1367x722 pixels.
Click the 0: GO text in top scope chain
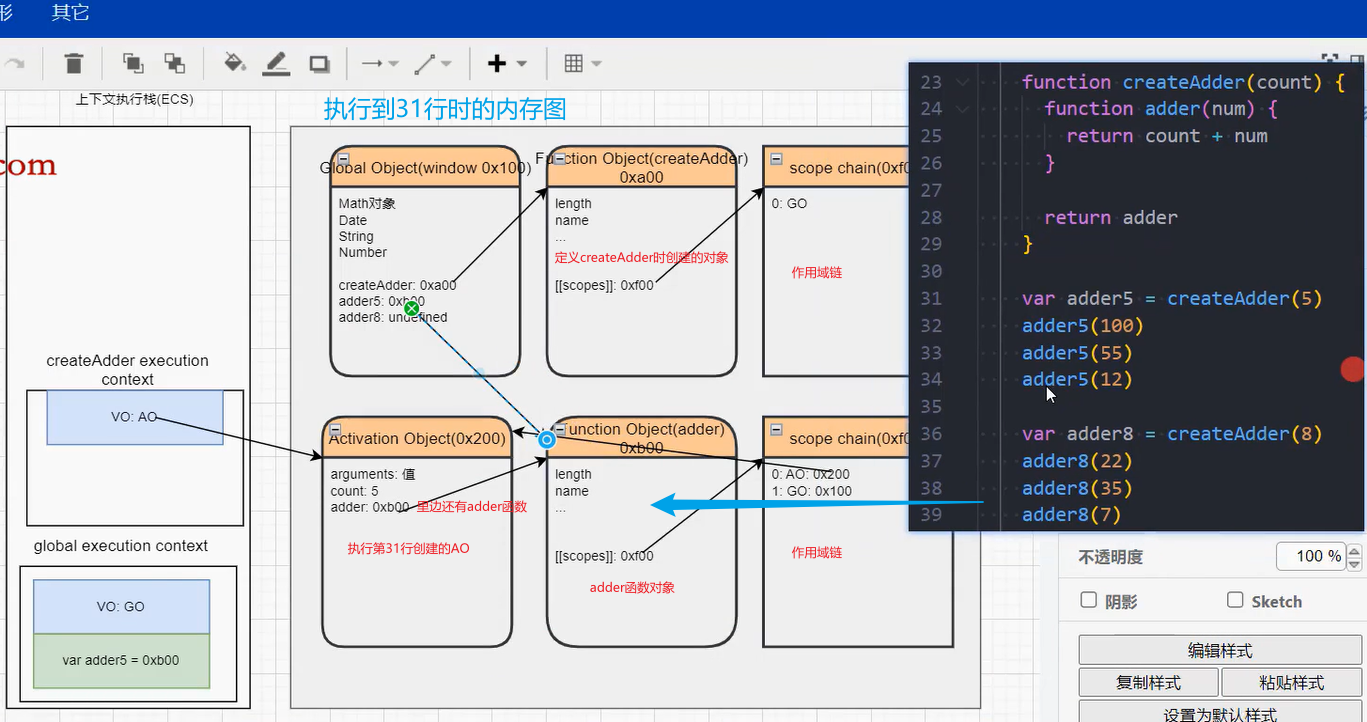tap(789, 203)
